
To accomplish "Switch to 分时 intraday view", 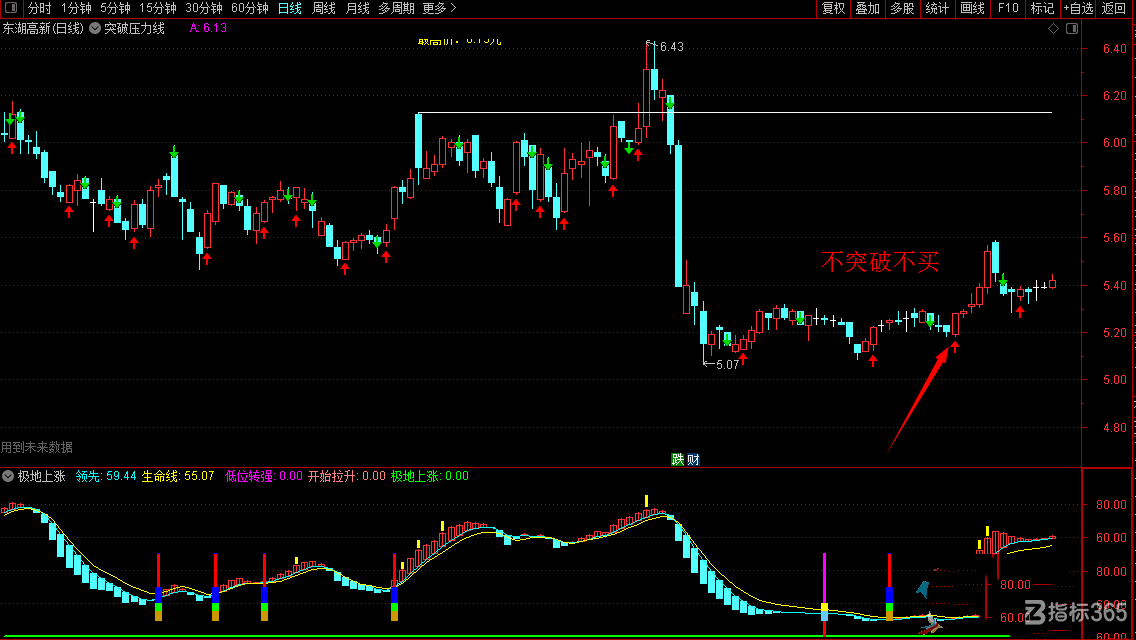I will point(40,9).
